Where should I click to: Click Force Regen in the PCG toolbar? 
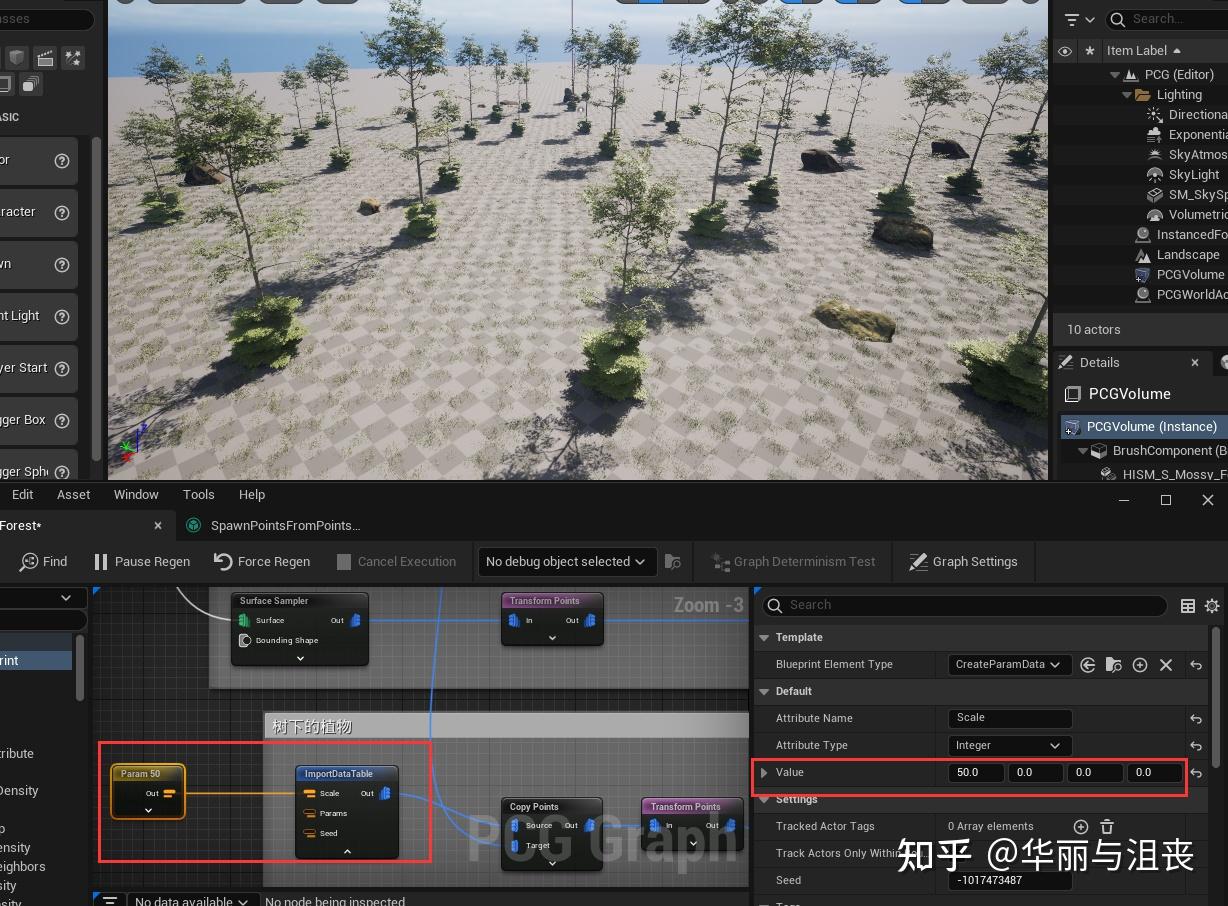tap(261, 561)
